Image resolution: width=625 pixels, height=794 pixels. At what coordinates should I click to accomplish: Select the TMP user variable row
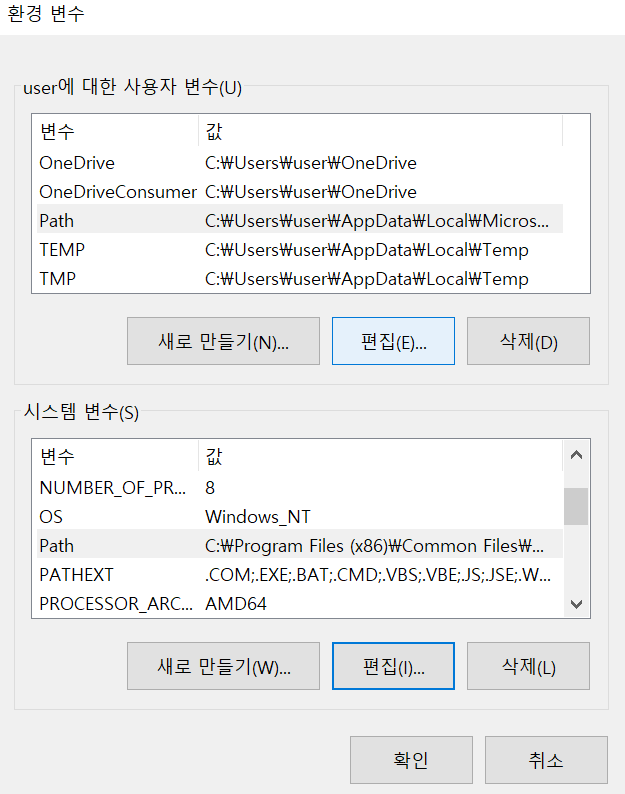click(300, 279)
